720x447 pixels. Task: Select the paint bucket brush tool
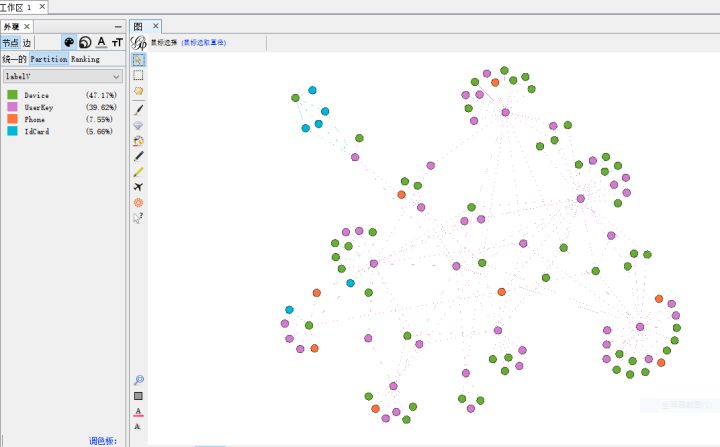[x=138, y=141]
